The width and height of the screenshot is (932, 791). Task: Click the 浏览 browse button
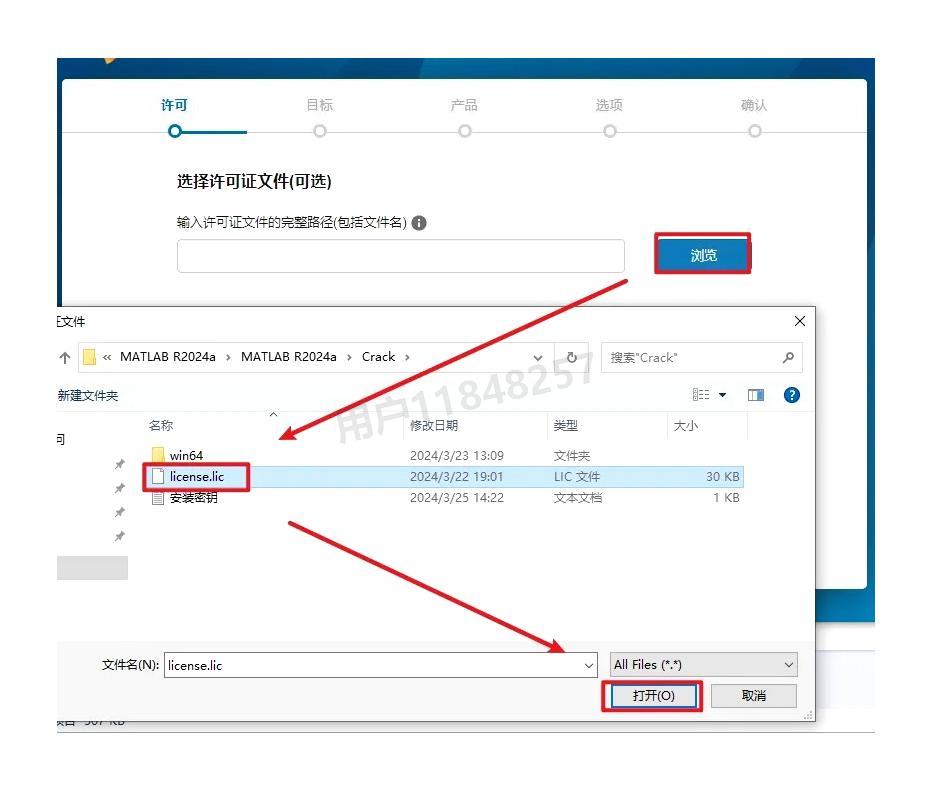(x=703, y=255)
